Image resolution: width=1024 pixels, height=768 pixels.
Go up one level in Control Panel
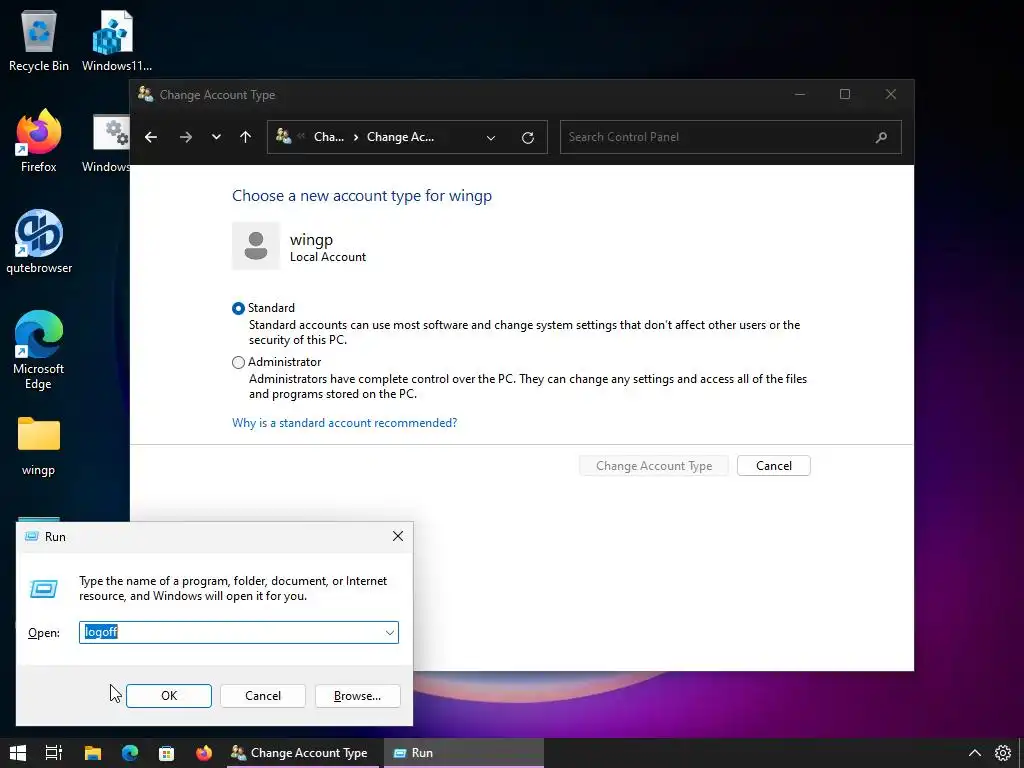coord(246,137)
